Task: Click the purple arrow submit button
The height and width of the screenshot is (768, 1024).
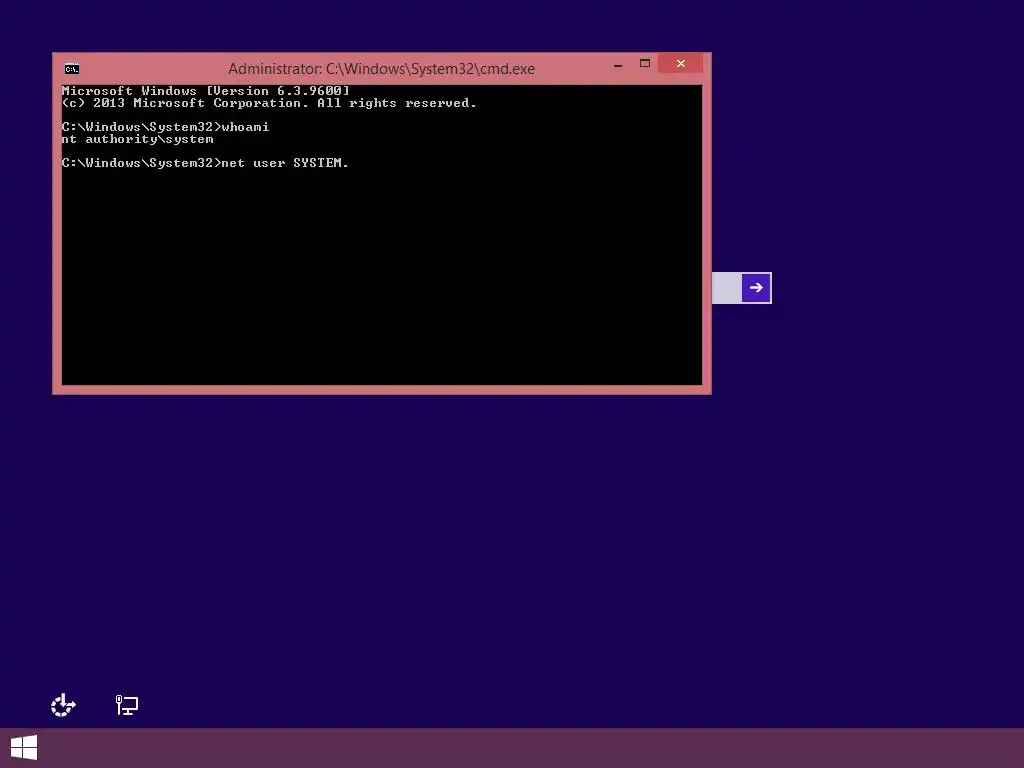Action: pyautogui.click(x=756, y=288)
